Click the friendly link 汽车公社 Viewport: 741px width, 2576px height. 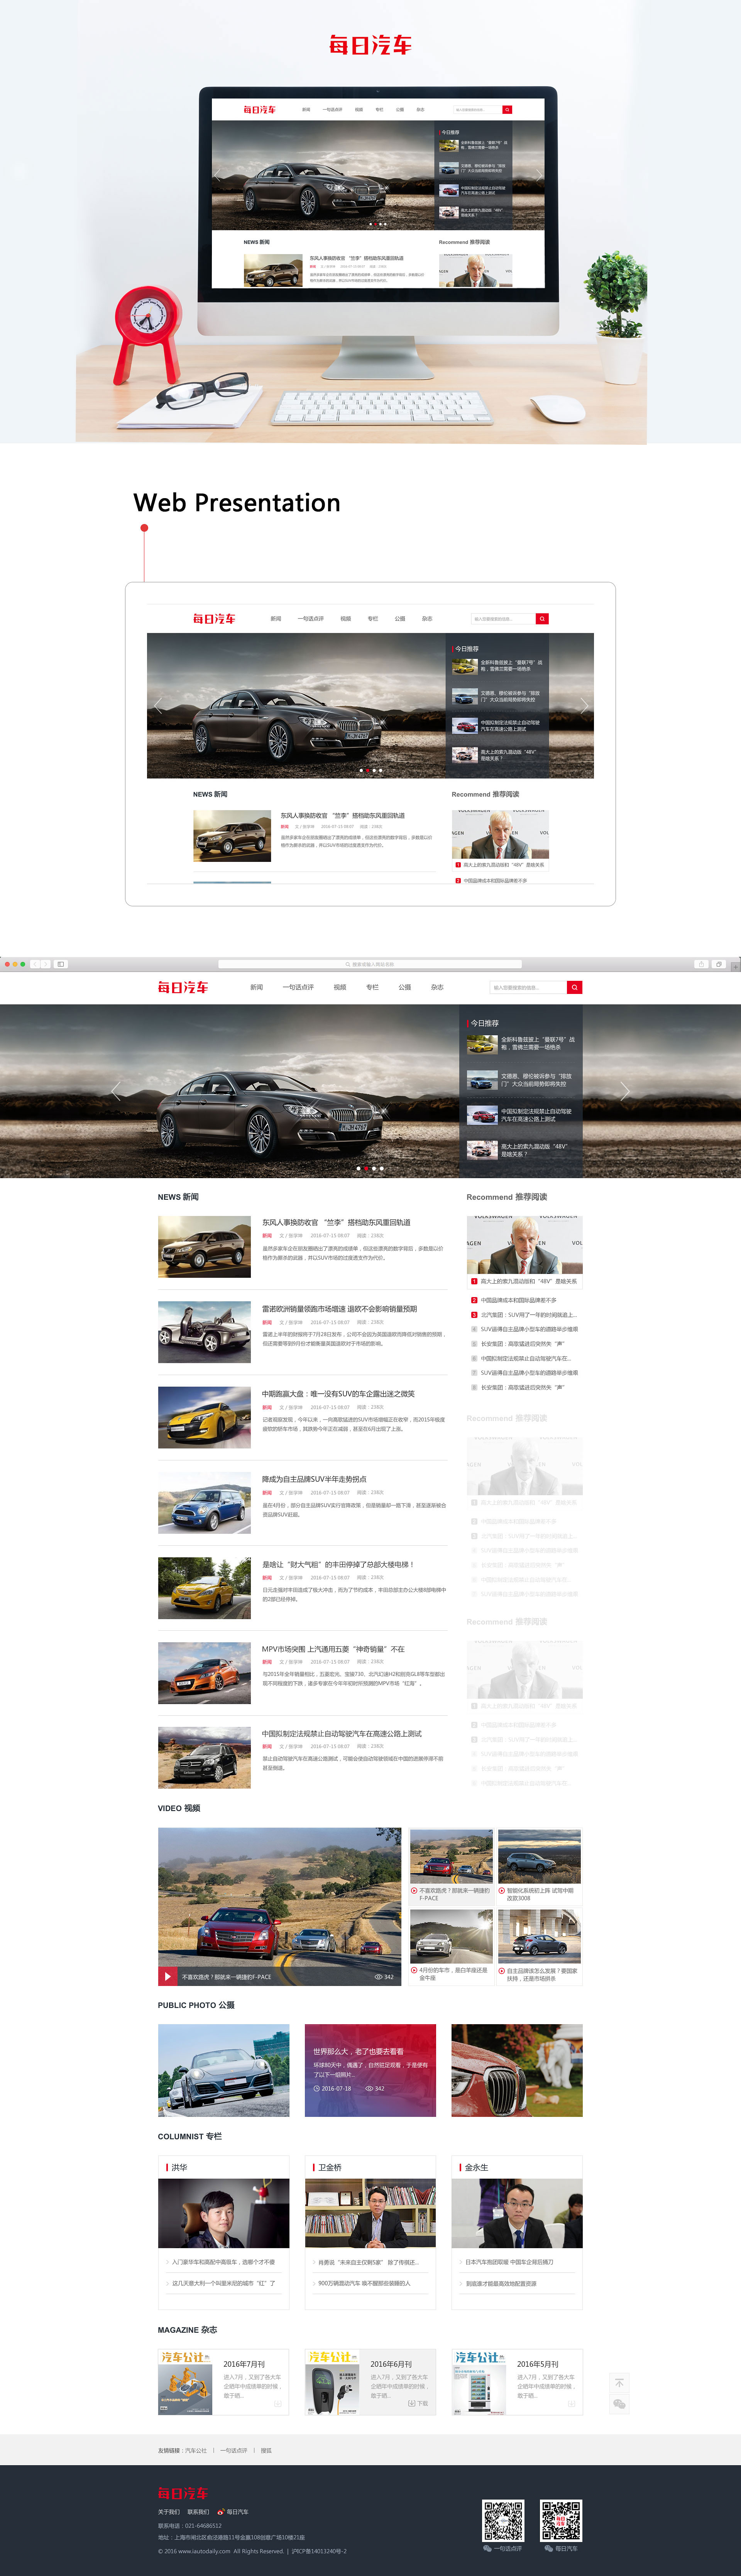pos(196,2450)
